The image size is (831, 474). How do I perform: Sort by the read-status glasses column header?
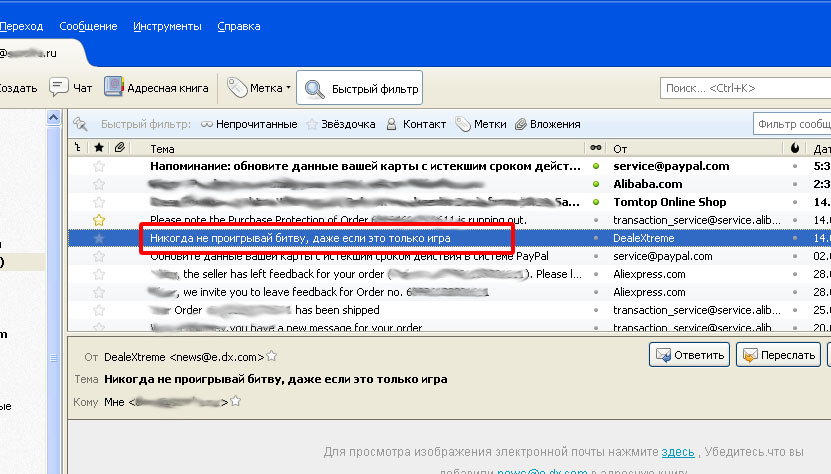[596, 148]
